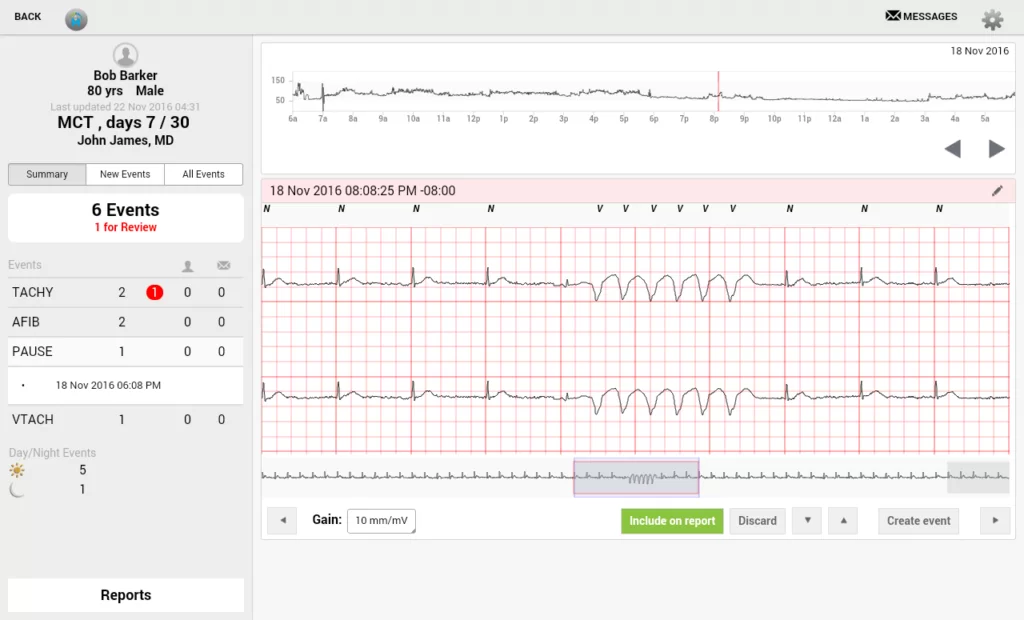Open the 18 Nov 2016 06:08 PM event
Image resolution: width=1024 pixels, height=620 pixels.
[x=125, y=385]
